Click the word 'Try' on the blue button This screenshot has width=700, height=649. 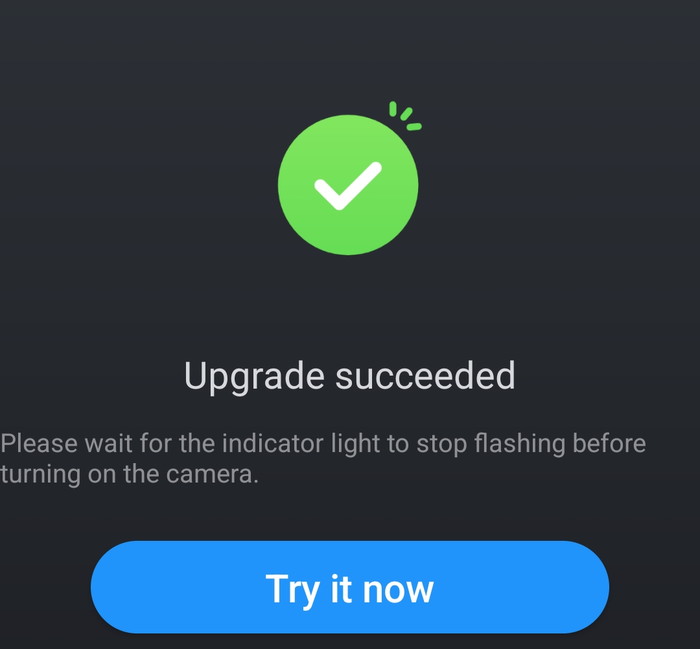point(292,590)
